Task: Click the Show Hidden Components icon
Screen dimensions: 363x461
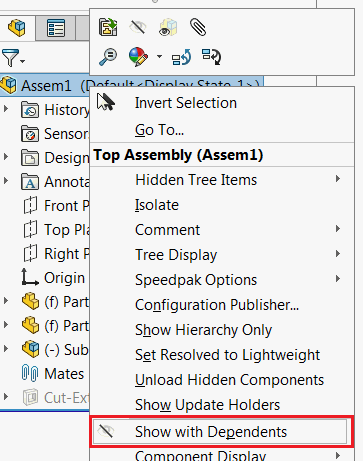Action: click(168, 27)
